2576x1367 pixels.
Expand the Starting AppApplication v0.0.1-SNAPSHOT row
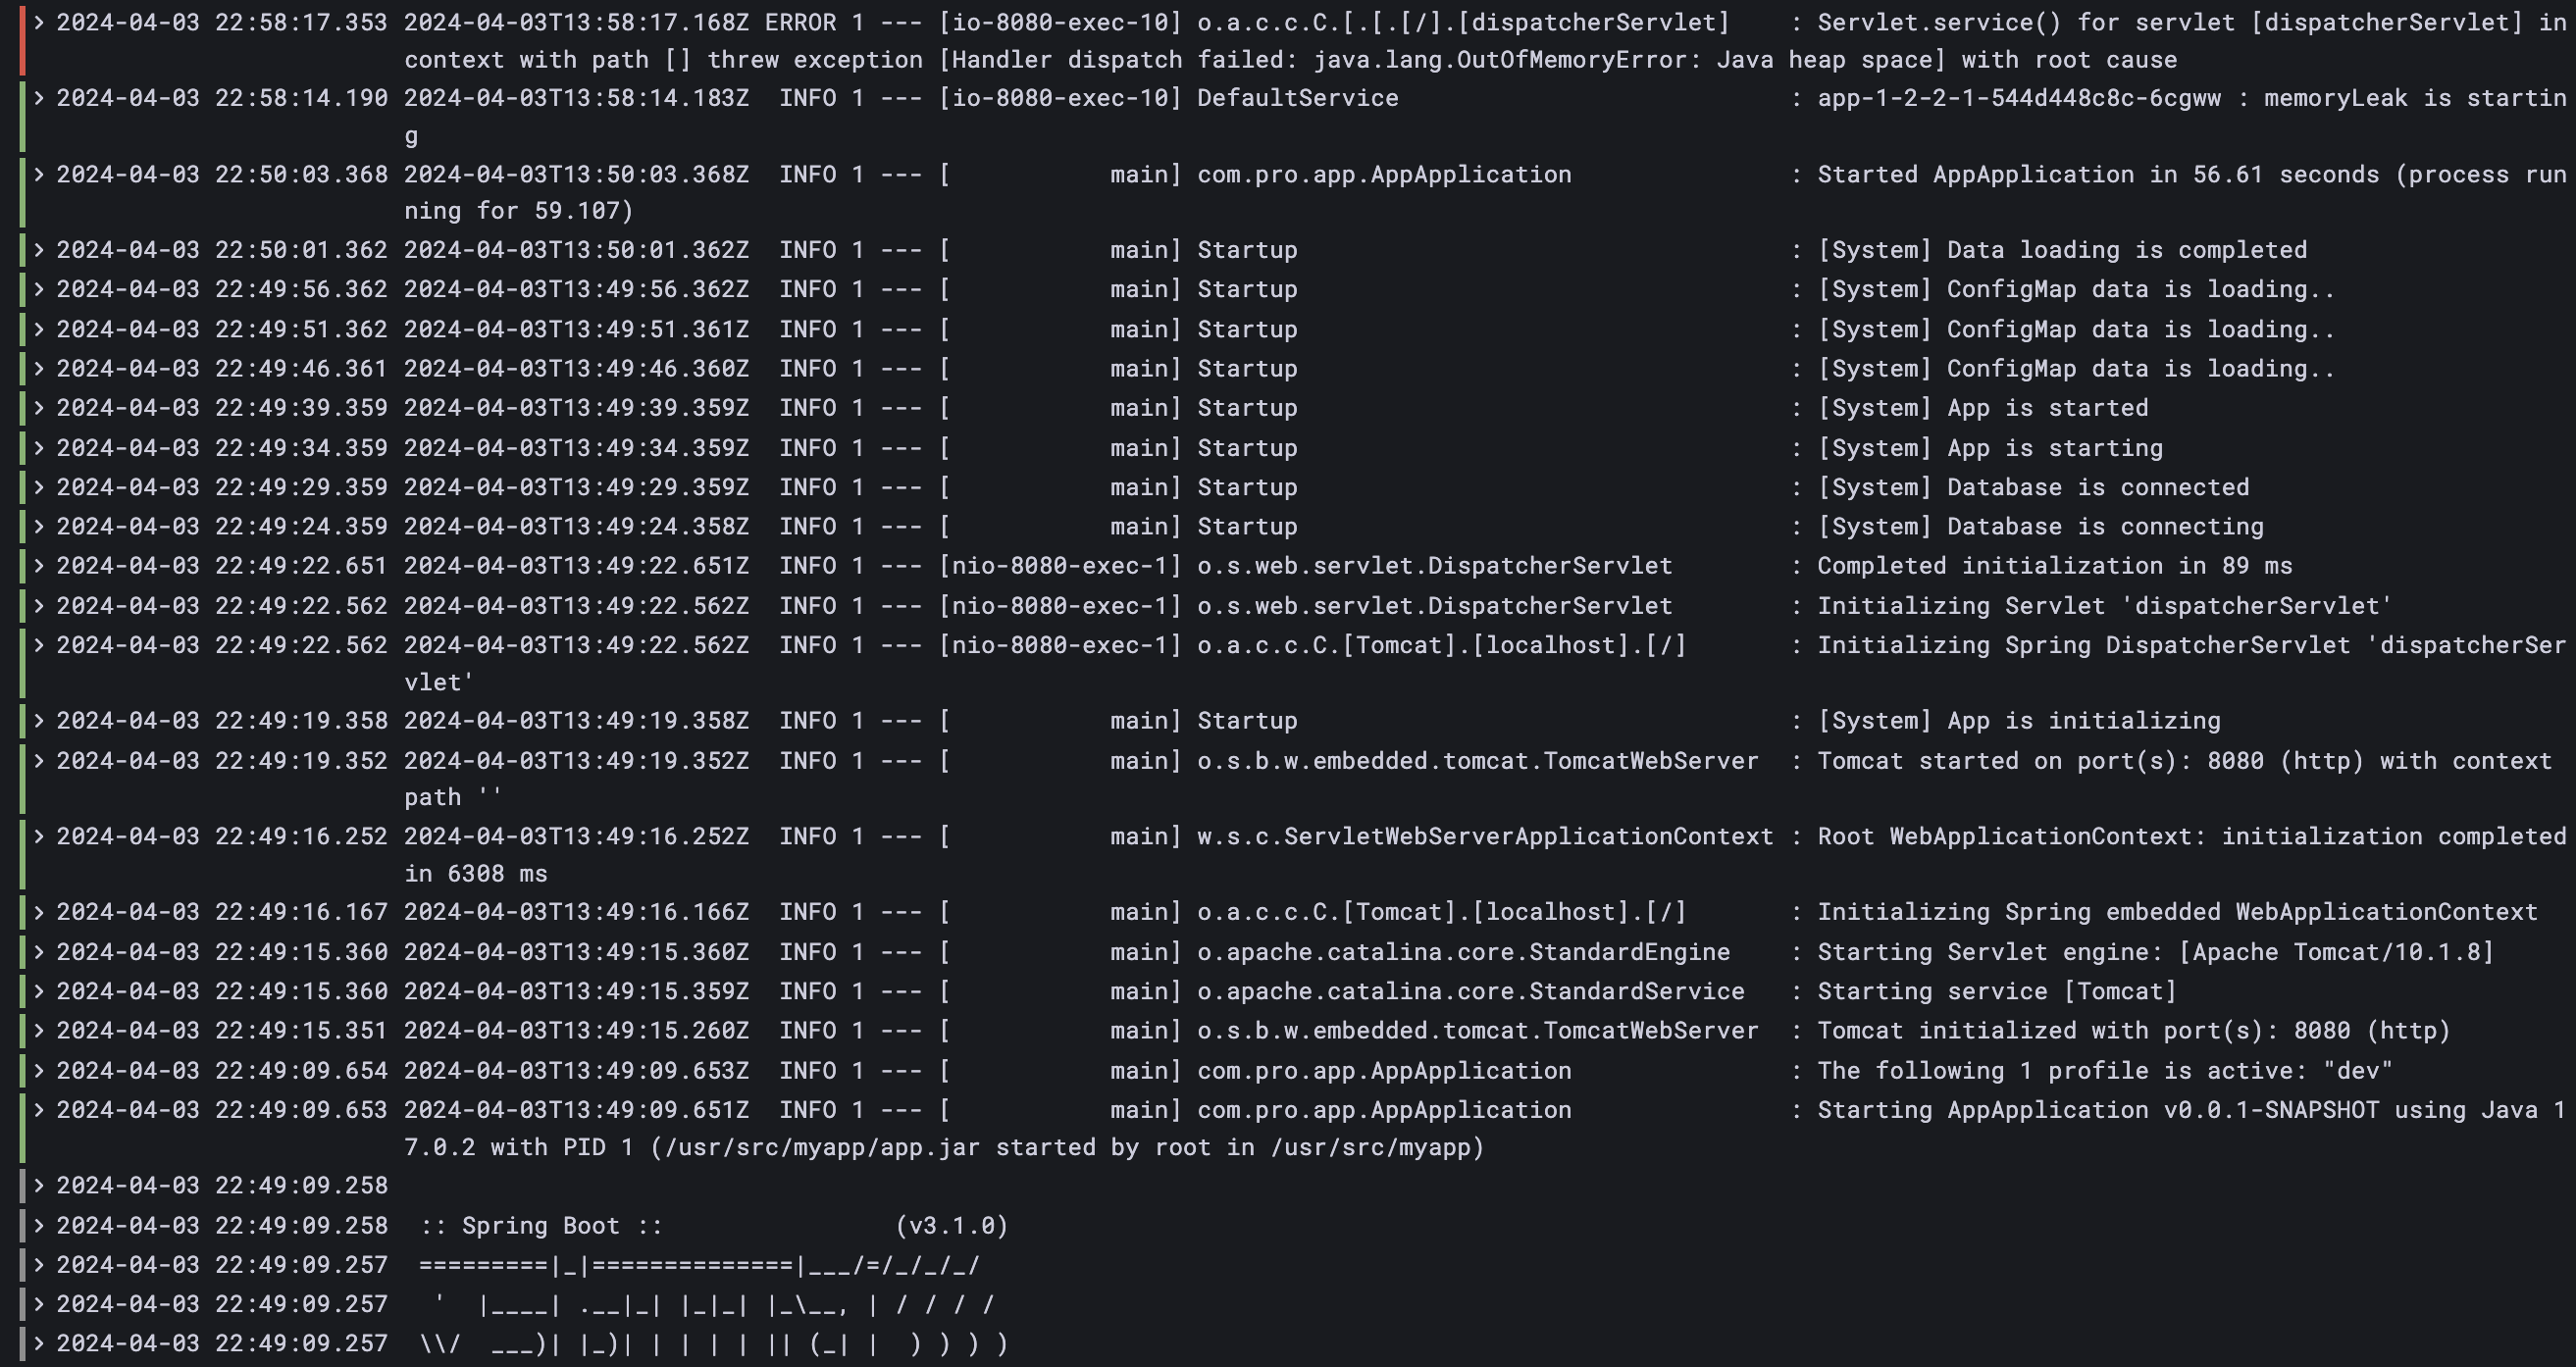click(39, 1110)
